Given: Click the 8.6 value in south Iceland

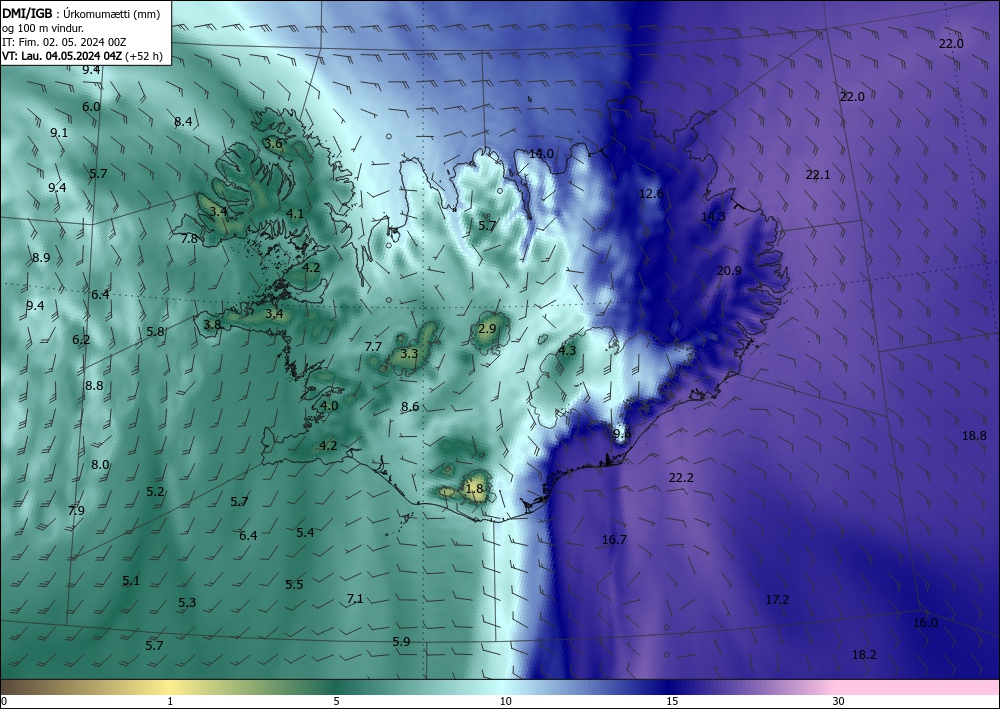Looking at the screenshot, I should [x=410, y=406].
